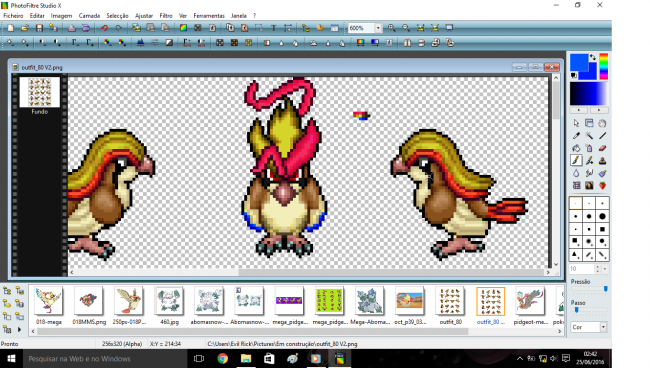This screenshot has height=368, width=650.
Task: Click the Scanner import icon
Action: tap(86, 28)
